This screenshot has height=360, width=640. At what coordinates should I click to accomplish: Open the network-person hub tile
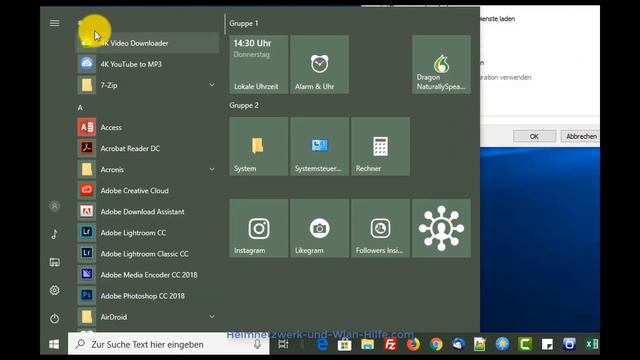(441, 228)
